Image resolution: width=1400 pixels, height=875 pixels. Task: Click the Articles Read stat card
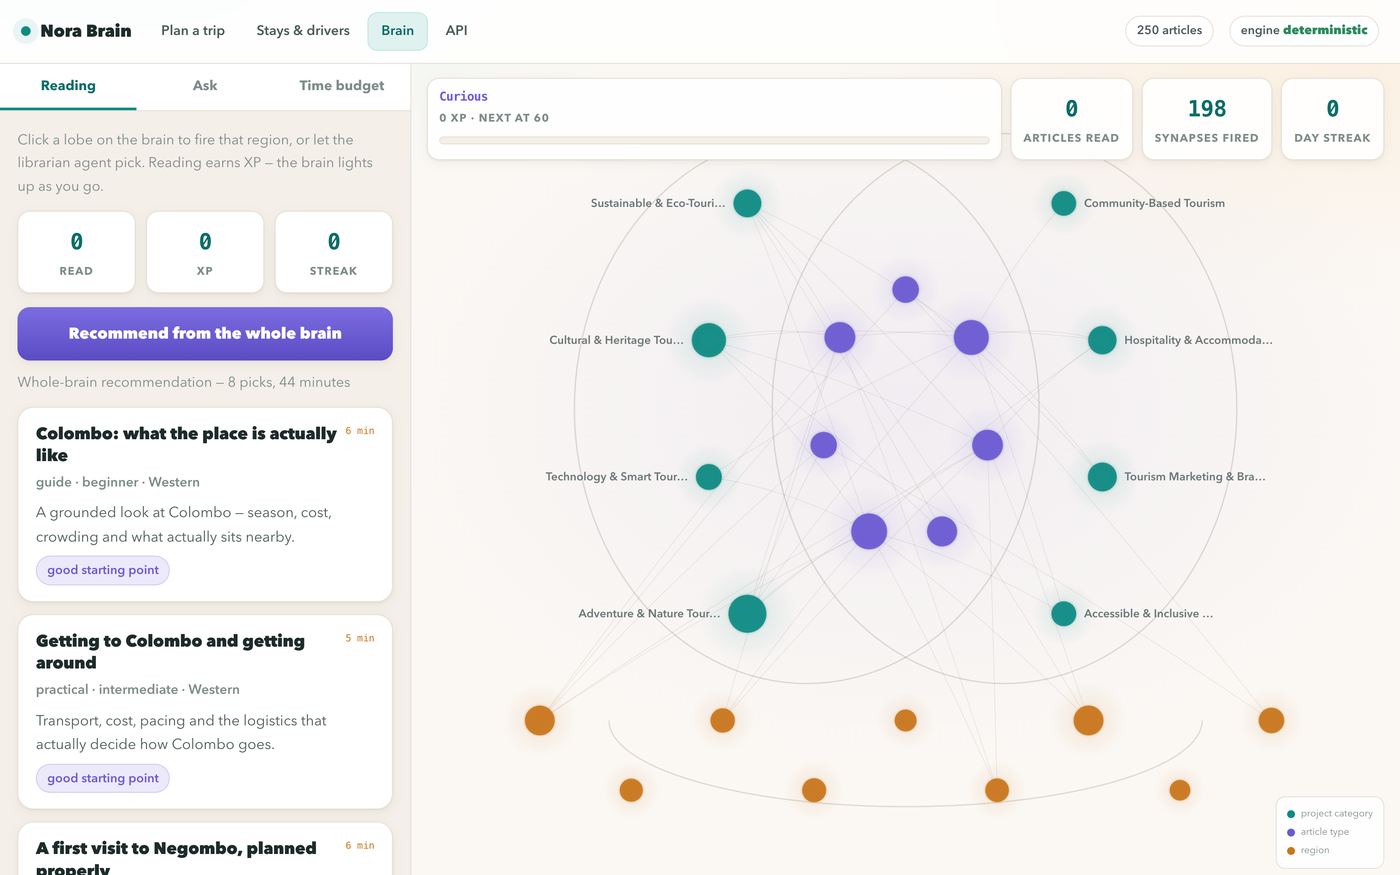(x=1071, y=119)
